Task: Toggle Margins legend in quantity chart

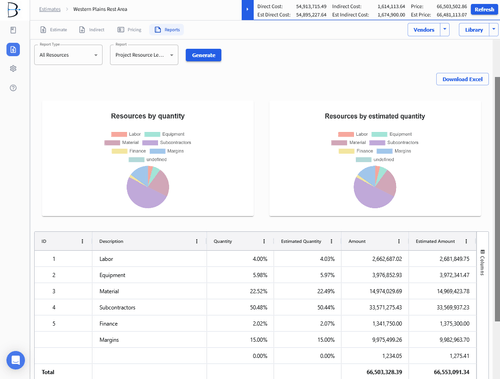Action: click(167, 151)
